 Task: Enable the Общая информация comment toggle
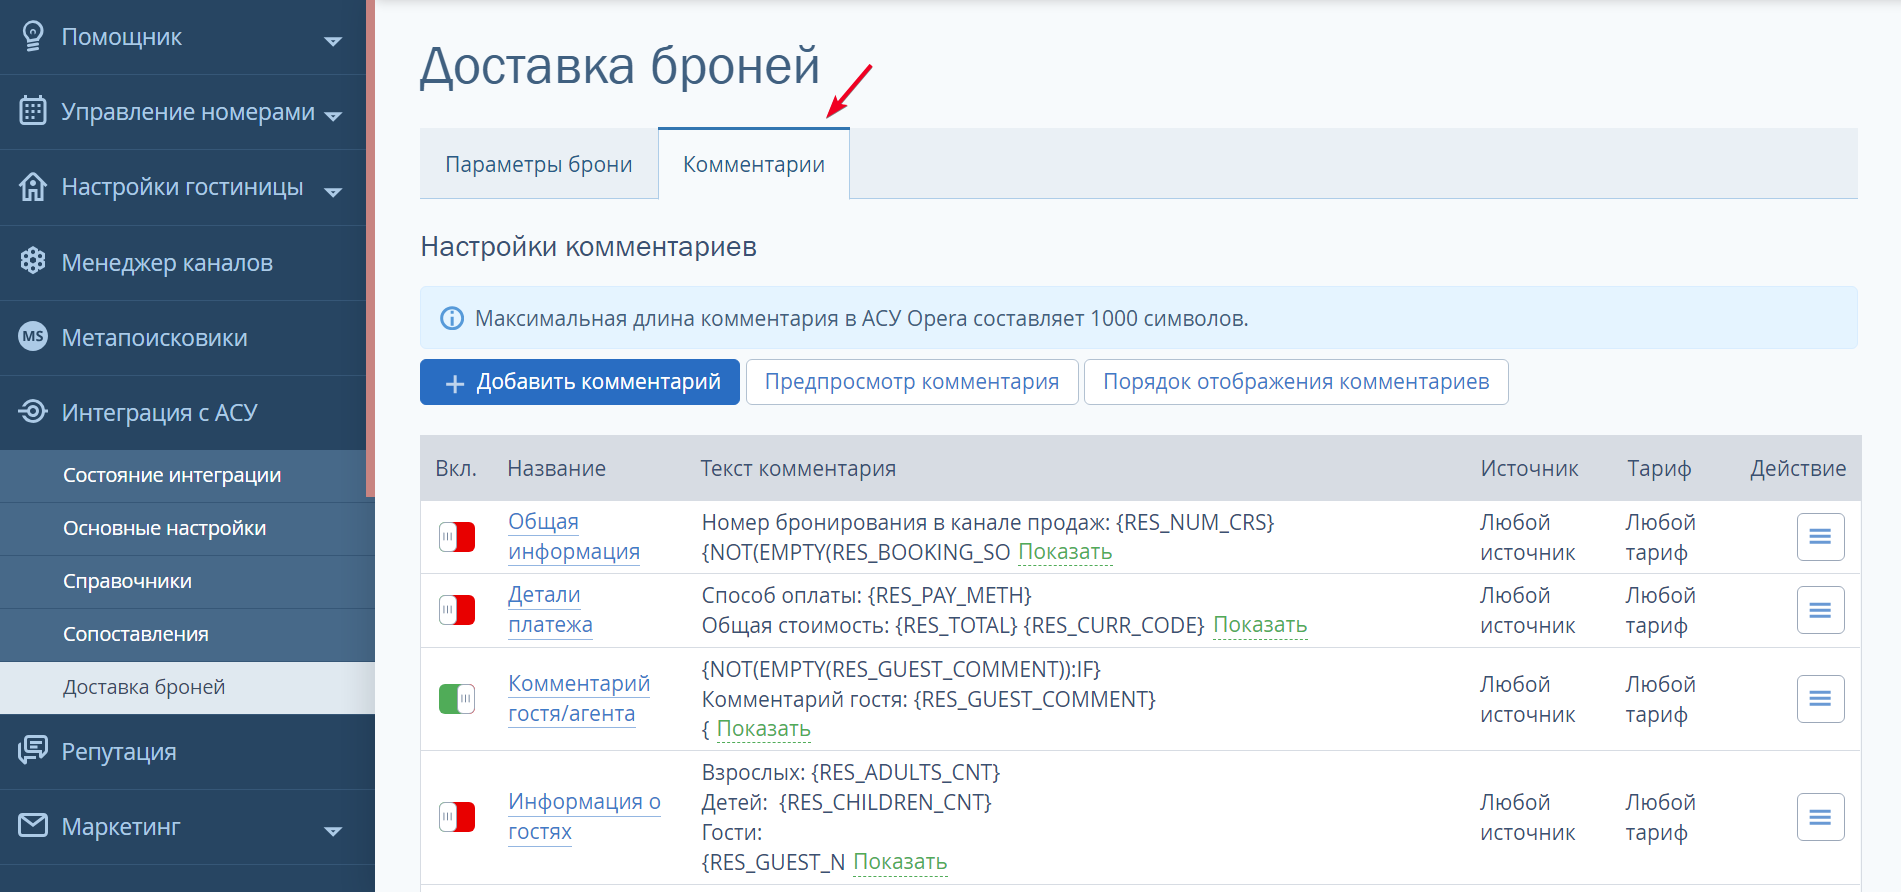[457, 537]
